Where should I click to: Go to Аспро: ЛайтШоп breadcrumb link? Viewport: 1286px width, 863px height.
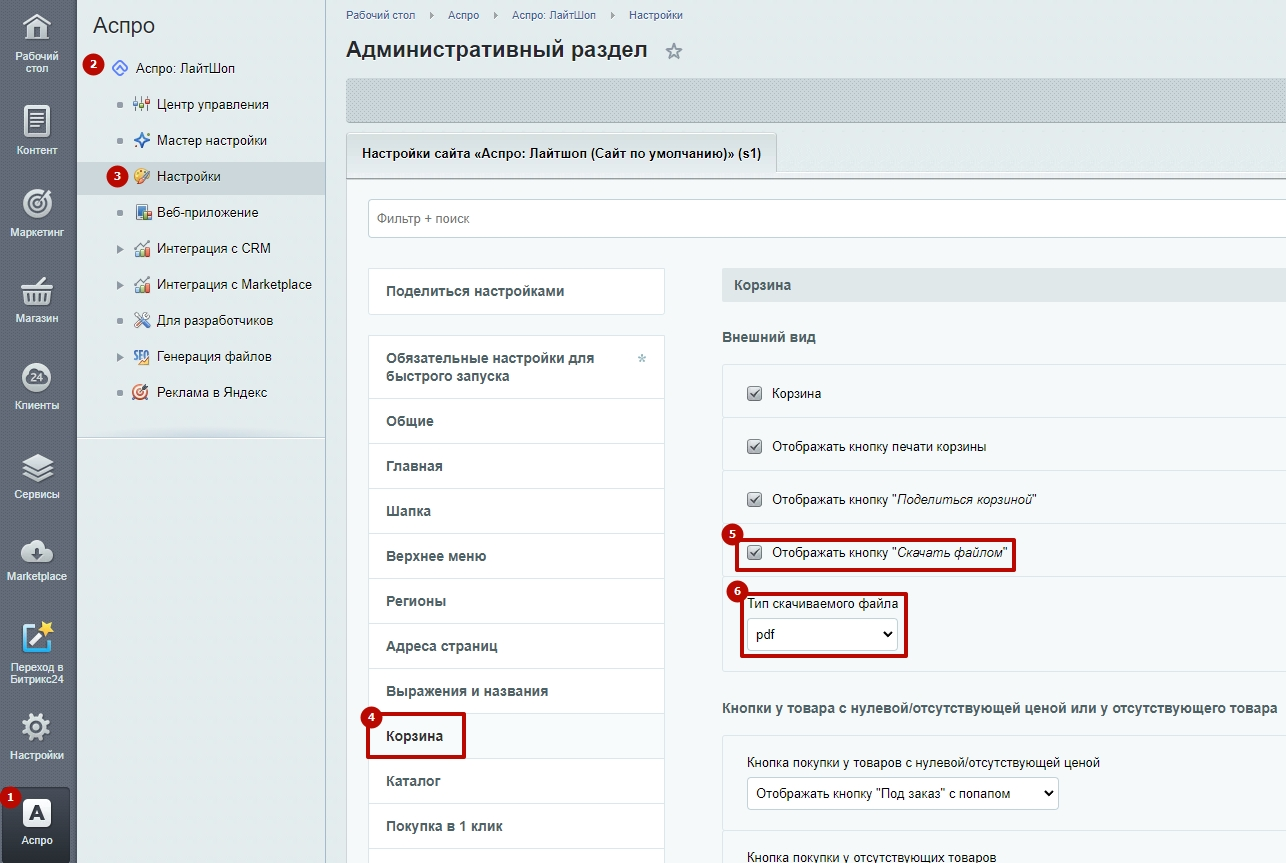click(x=554, y=15)
